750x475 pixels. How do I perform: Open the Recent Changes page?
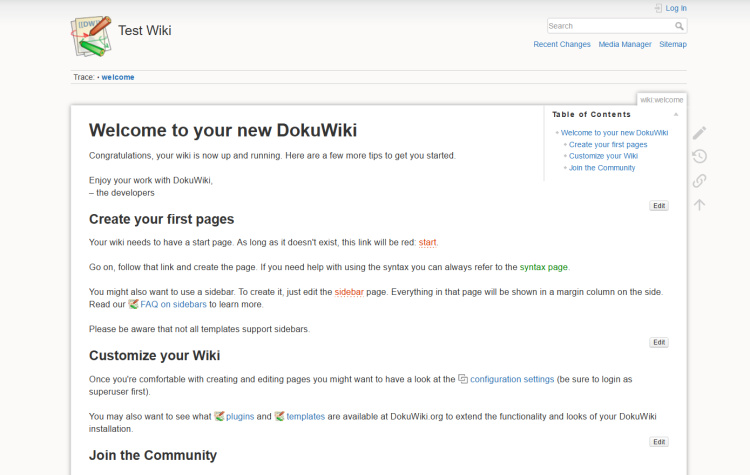click(562, 44)
